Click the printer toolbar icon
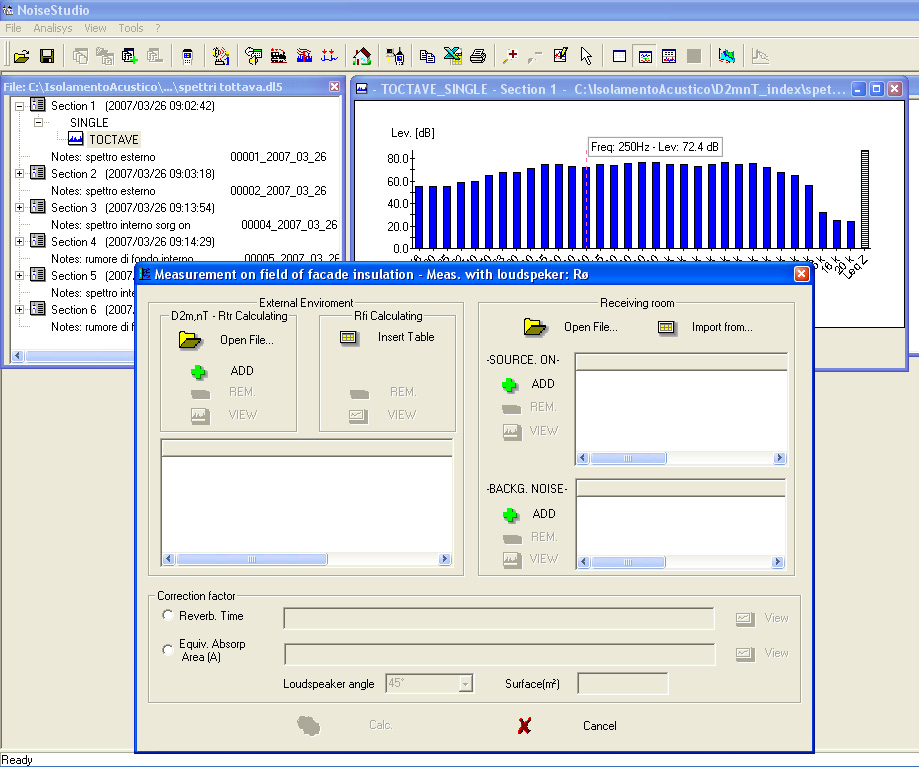The image size is (919, 767). 478,56
